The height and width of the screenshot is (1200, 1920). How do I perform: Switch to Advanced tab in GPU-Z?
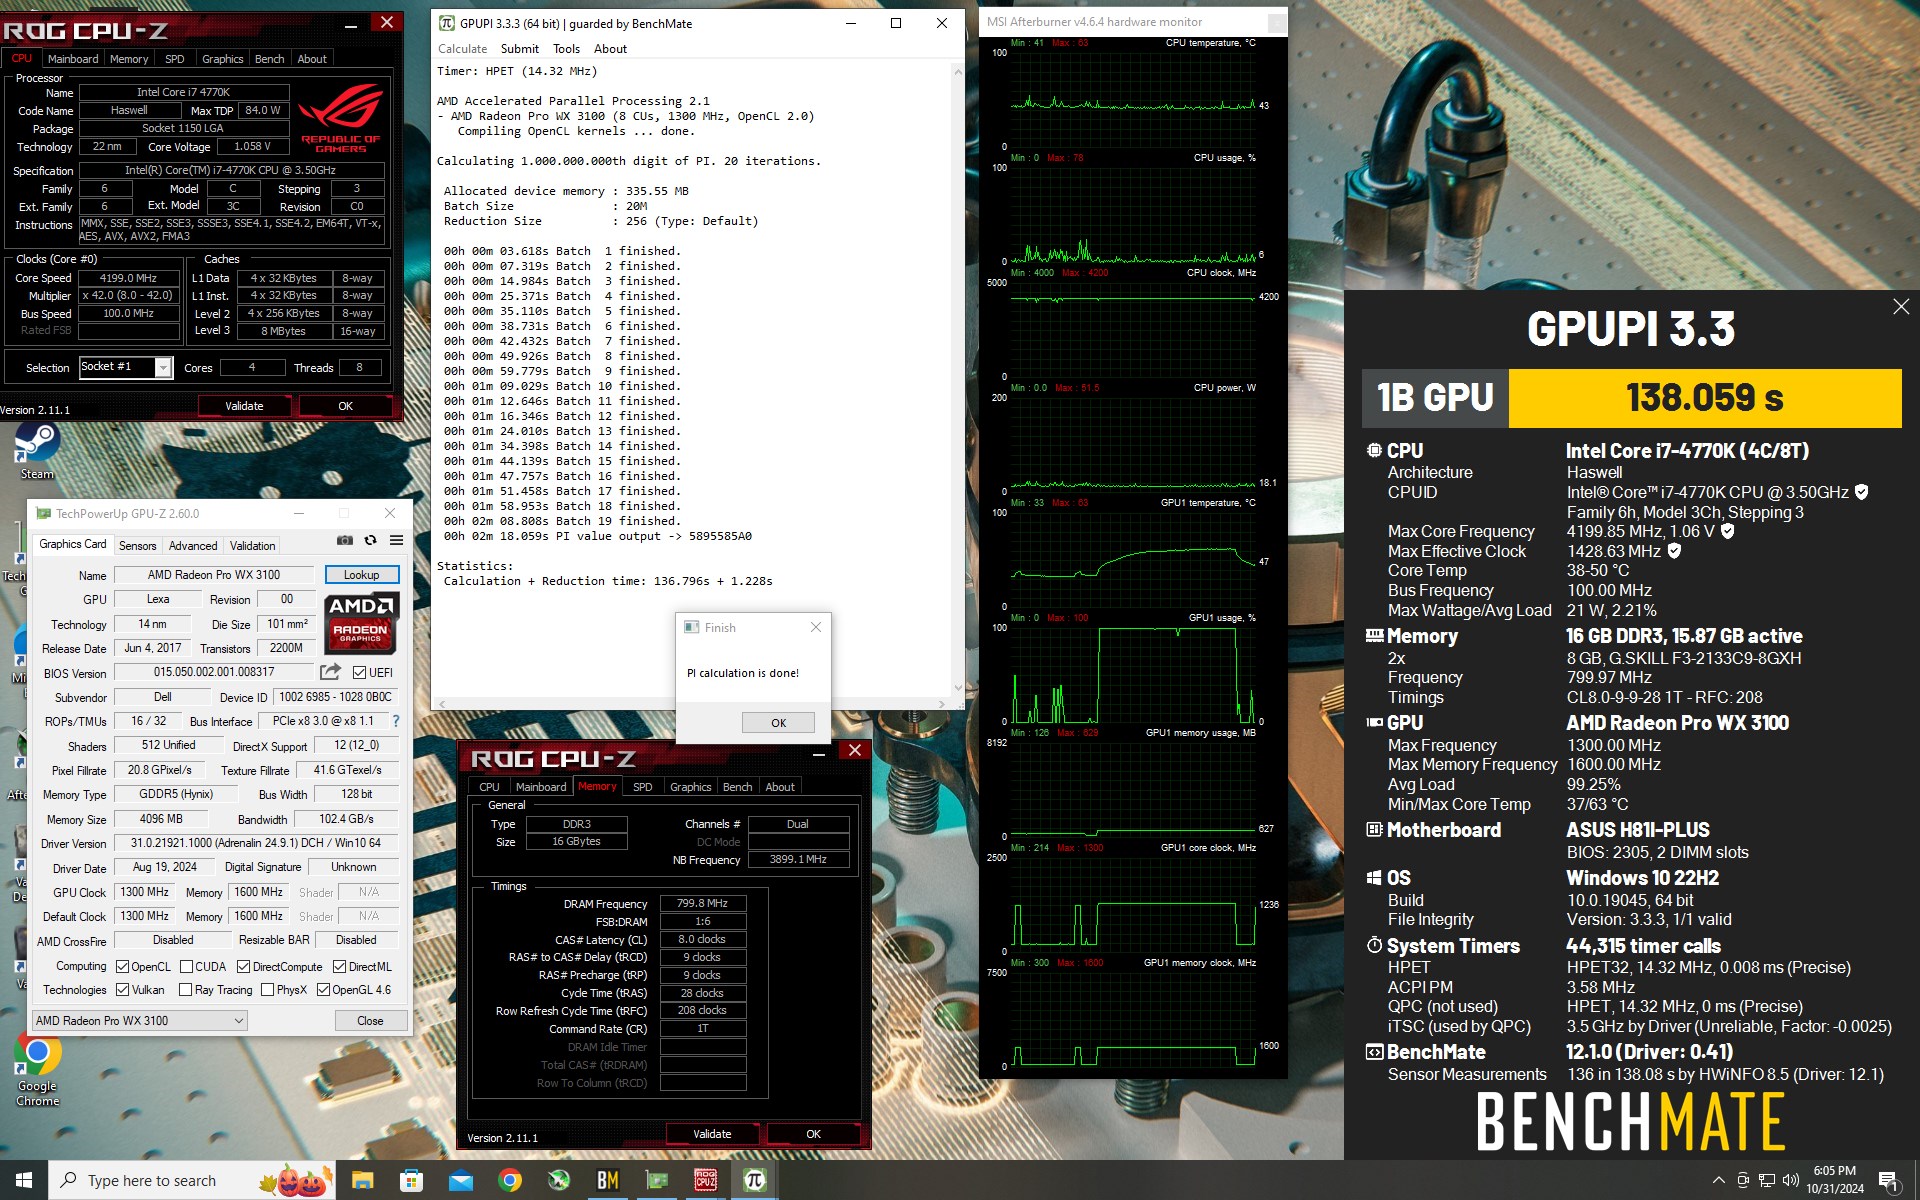click(x=193, y=546)
